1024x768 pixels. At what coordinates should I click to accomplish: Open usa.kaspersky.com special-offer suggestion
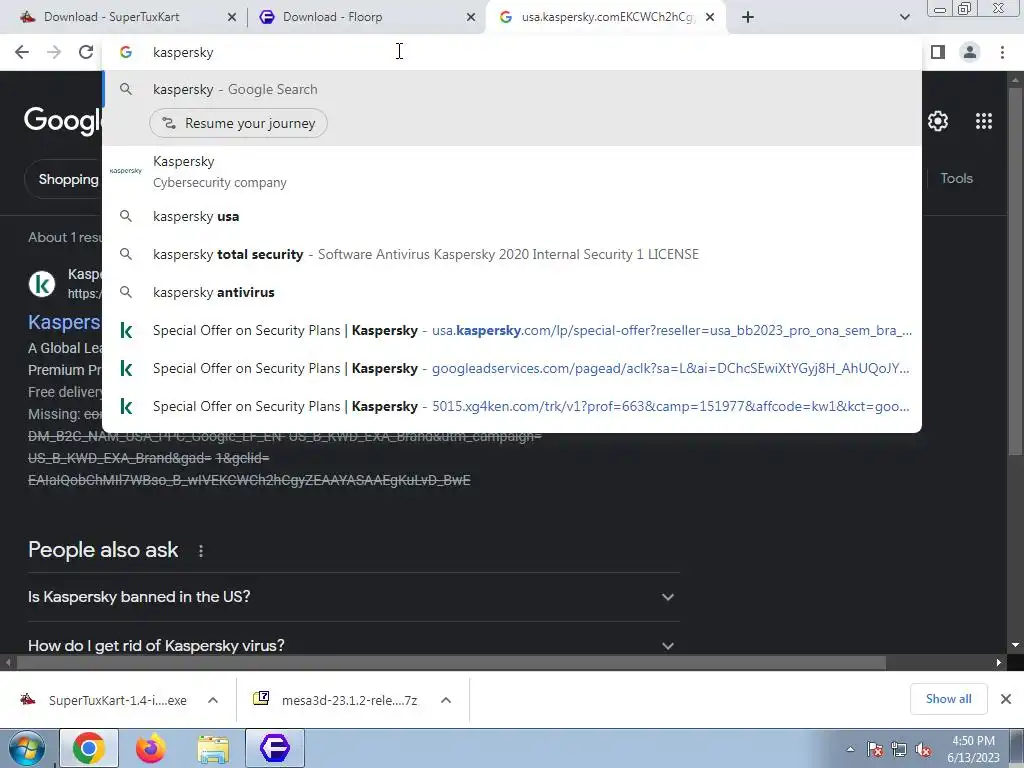pyautogui.click(x=512, y=330)
